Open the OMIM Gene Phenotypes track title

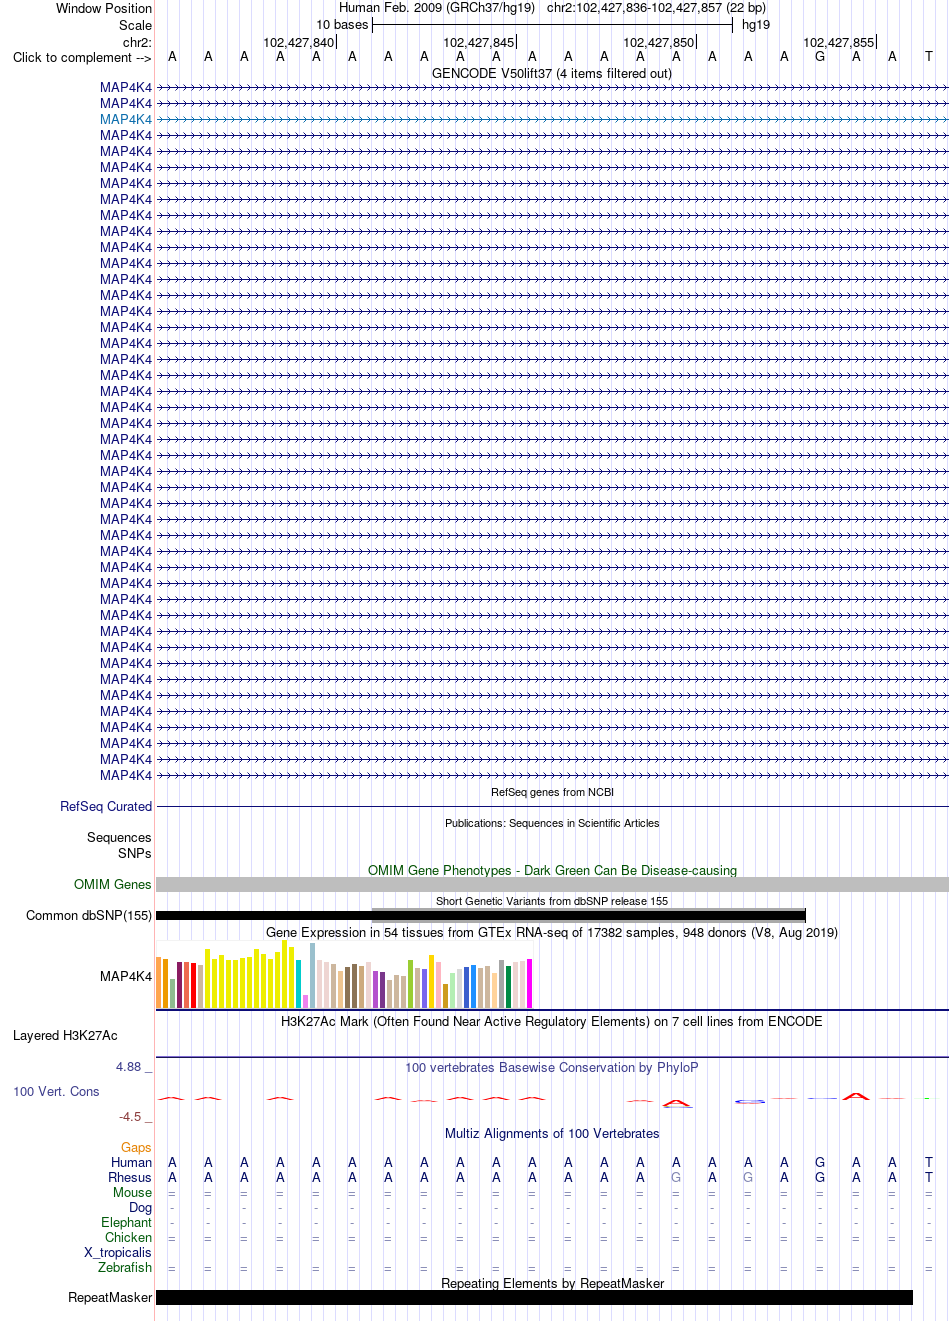(x=552, y=870)
